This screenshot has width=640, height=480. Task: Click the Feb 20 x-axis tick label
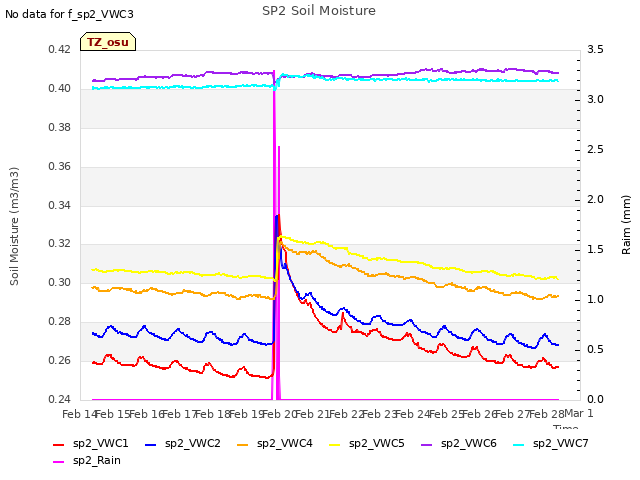(279, 414)
